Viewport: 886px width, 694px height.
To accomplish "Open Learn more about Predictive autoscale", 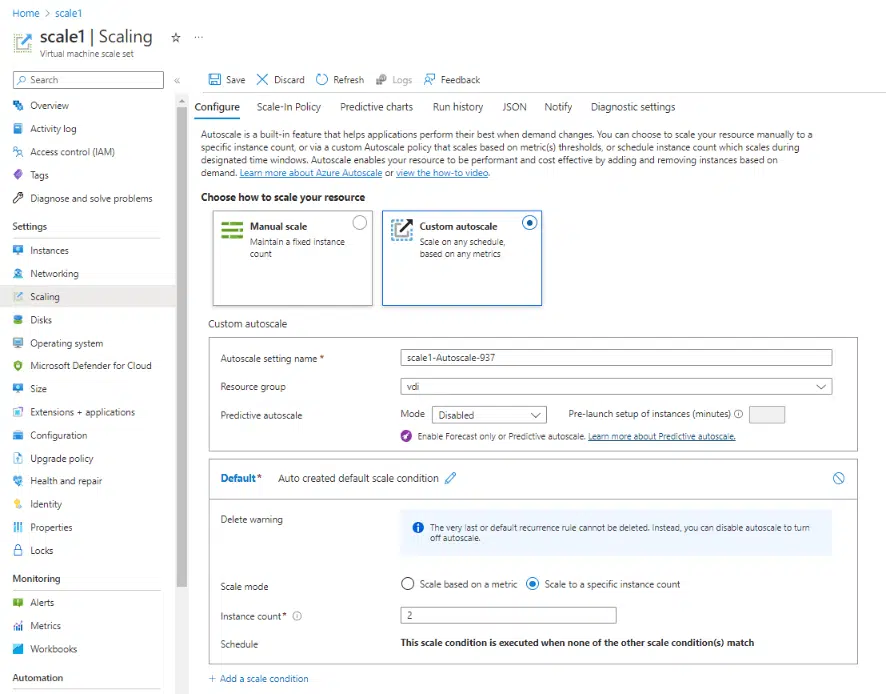I will (662, 436).
